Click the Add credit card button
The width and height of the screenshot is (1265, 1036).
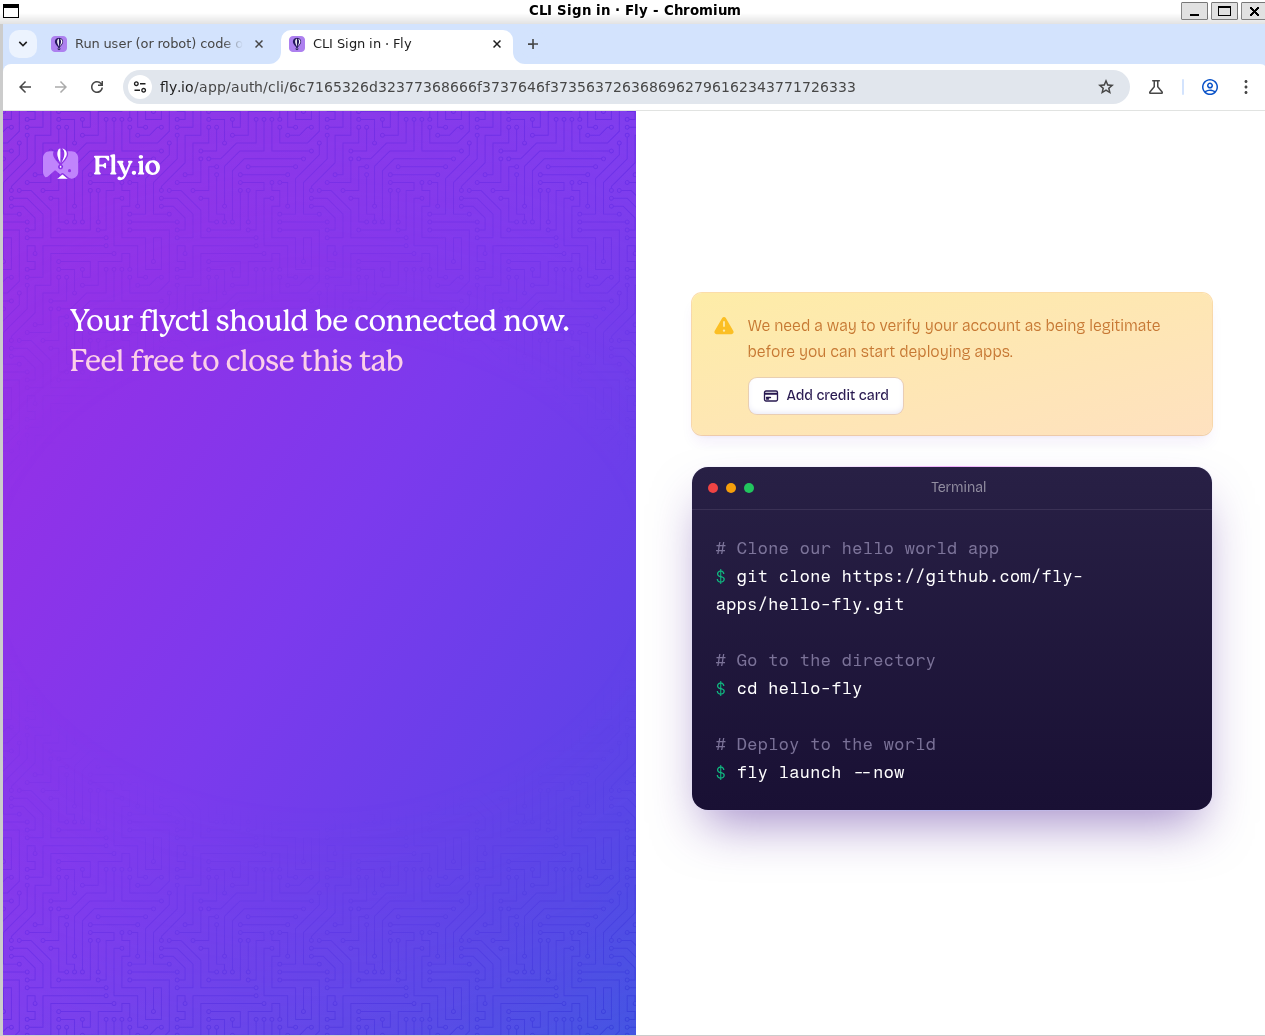click(x=826, y=396)
